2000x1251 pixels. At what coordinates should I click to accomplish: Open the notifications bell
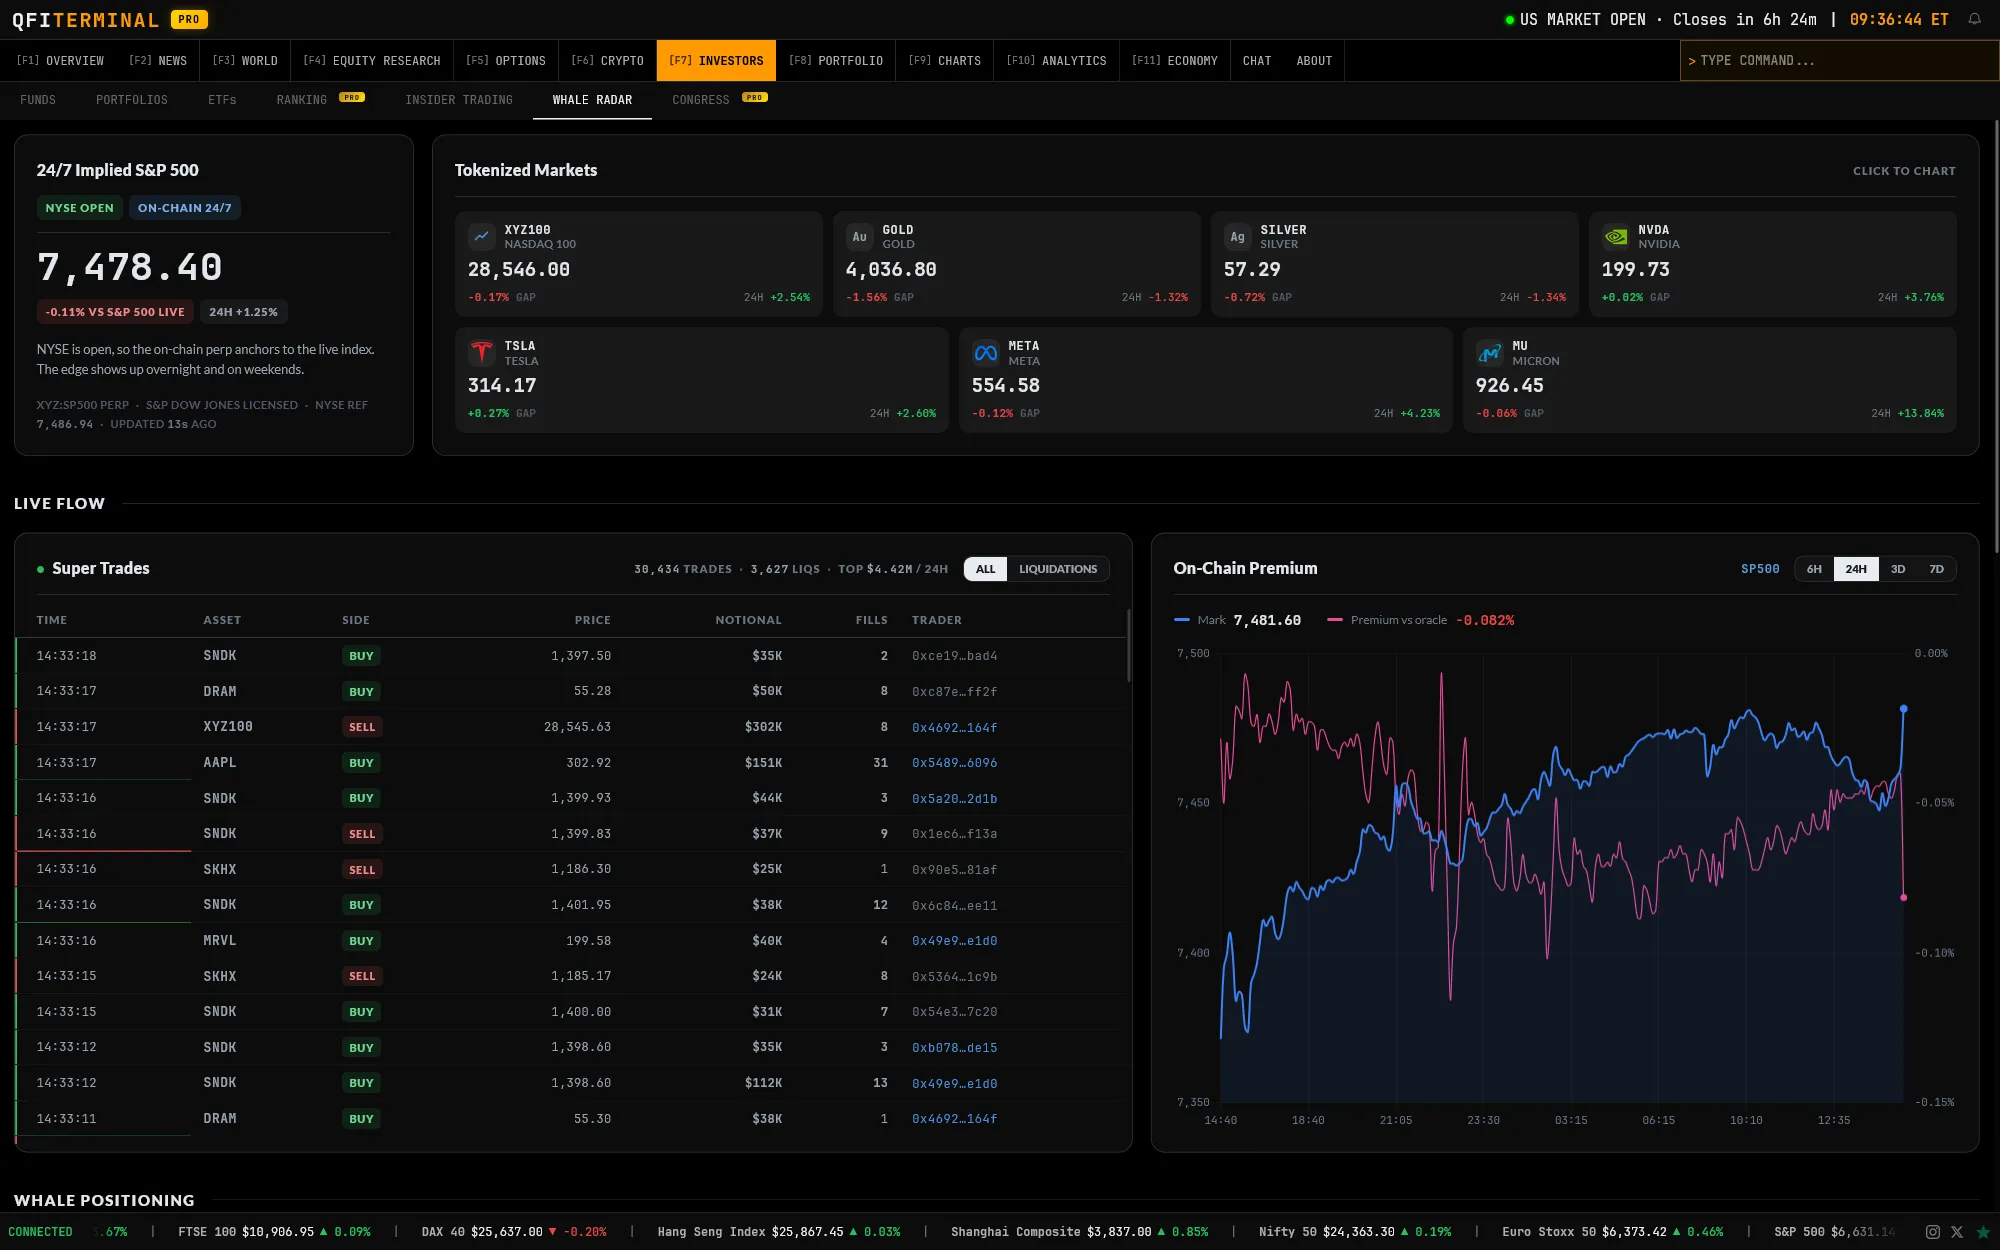pos(1974,19)
